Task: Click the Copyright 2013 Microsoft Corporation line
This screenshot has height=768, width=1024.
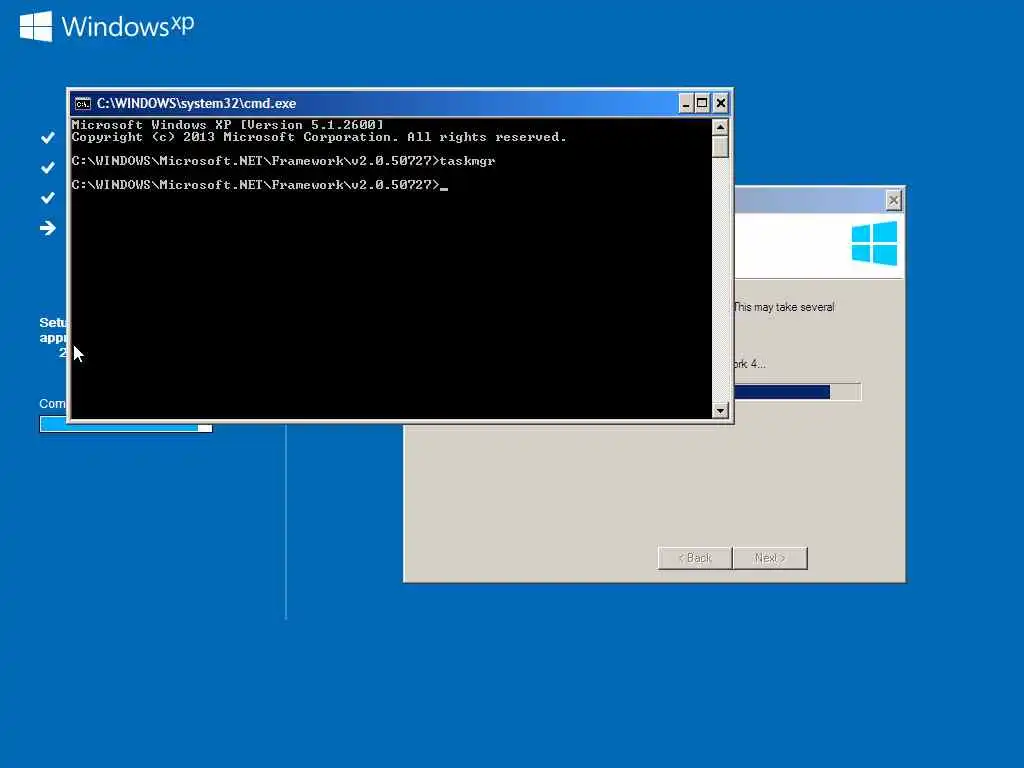Action: point(319,137)
